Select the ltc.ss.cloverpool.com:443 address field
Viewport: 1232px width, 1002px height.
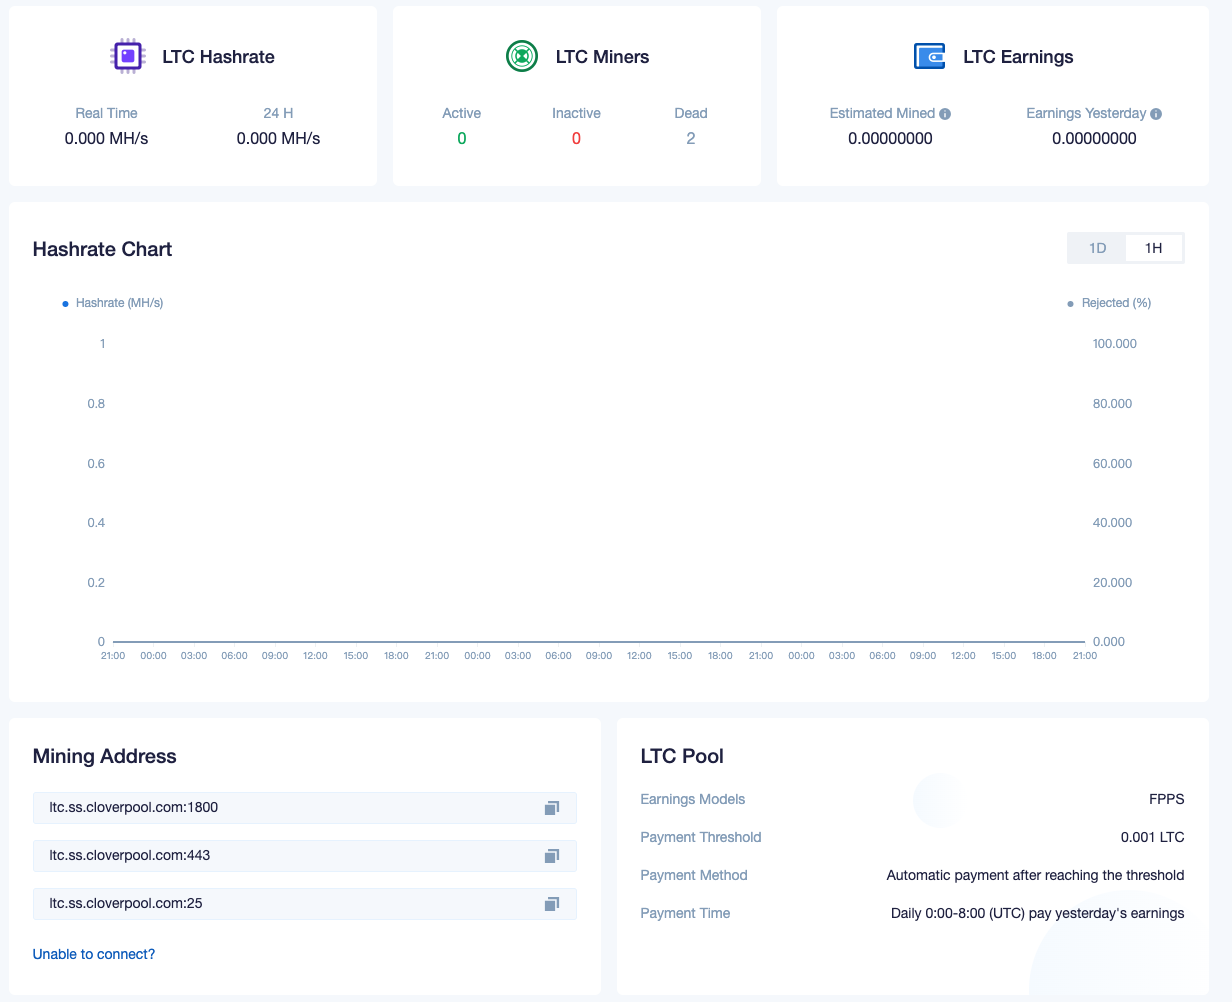305,856
